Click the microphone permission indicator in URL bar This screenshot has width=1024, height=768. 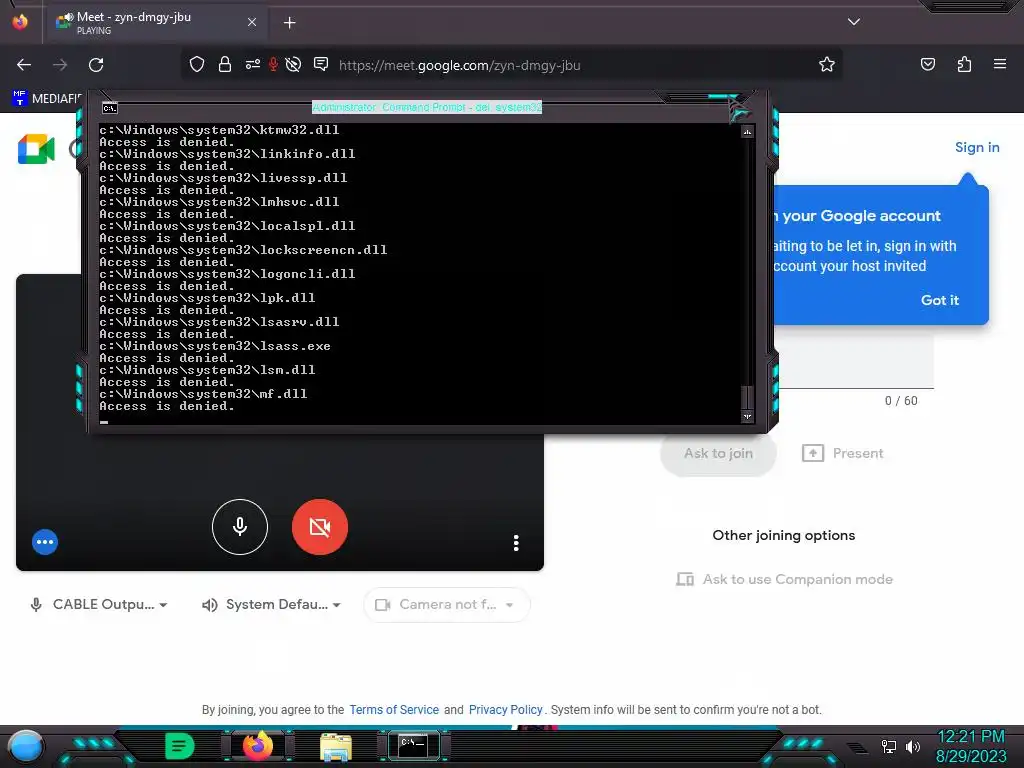tap(273, 64)
